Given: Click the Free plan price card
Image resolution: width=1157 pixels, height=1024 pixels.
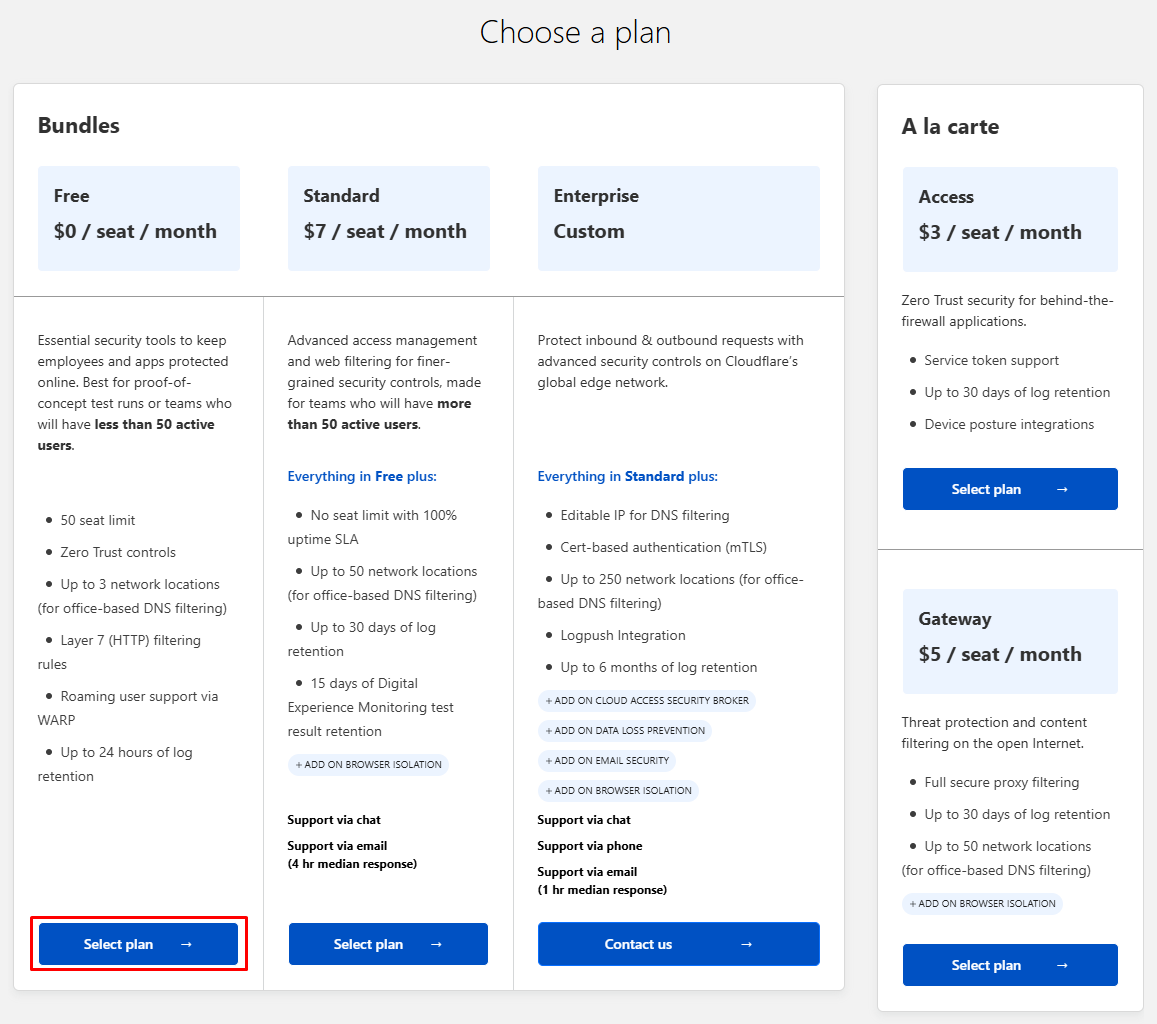Looking at the screenshot, I should click(x=139, y=218).
